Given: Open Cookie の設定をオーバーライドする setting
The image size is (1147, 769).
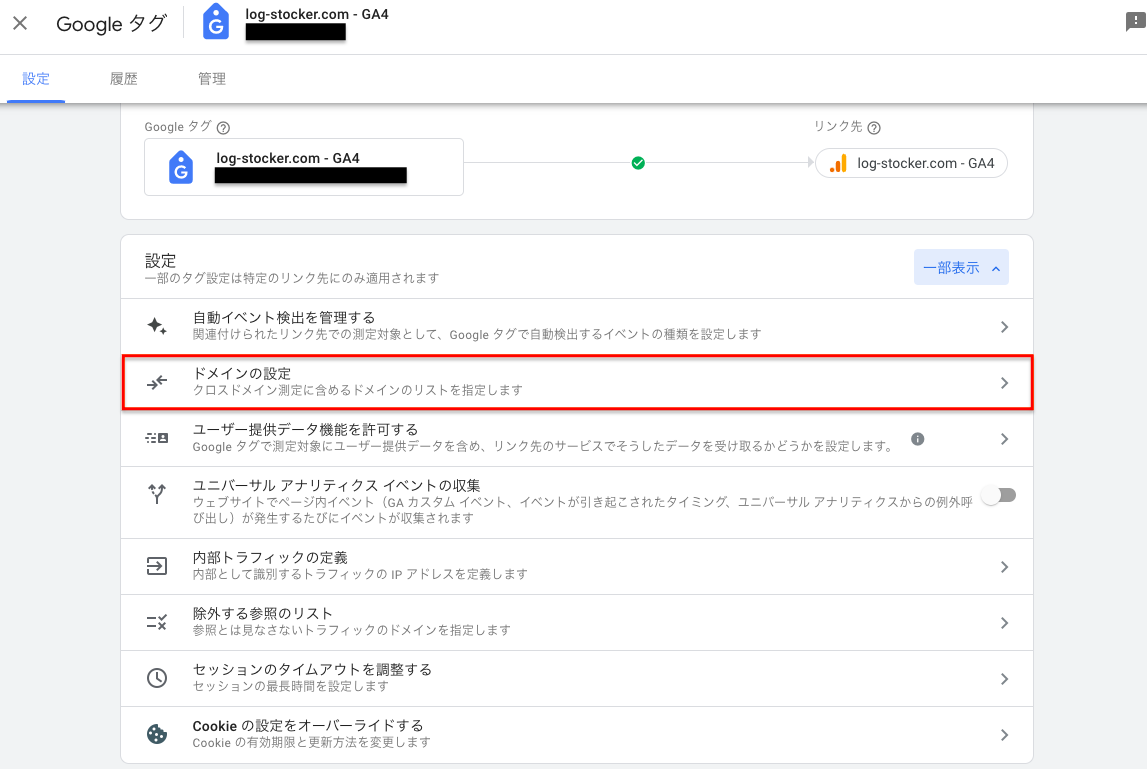Looking at the screenshot, I should point(577,735).
